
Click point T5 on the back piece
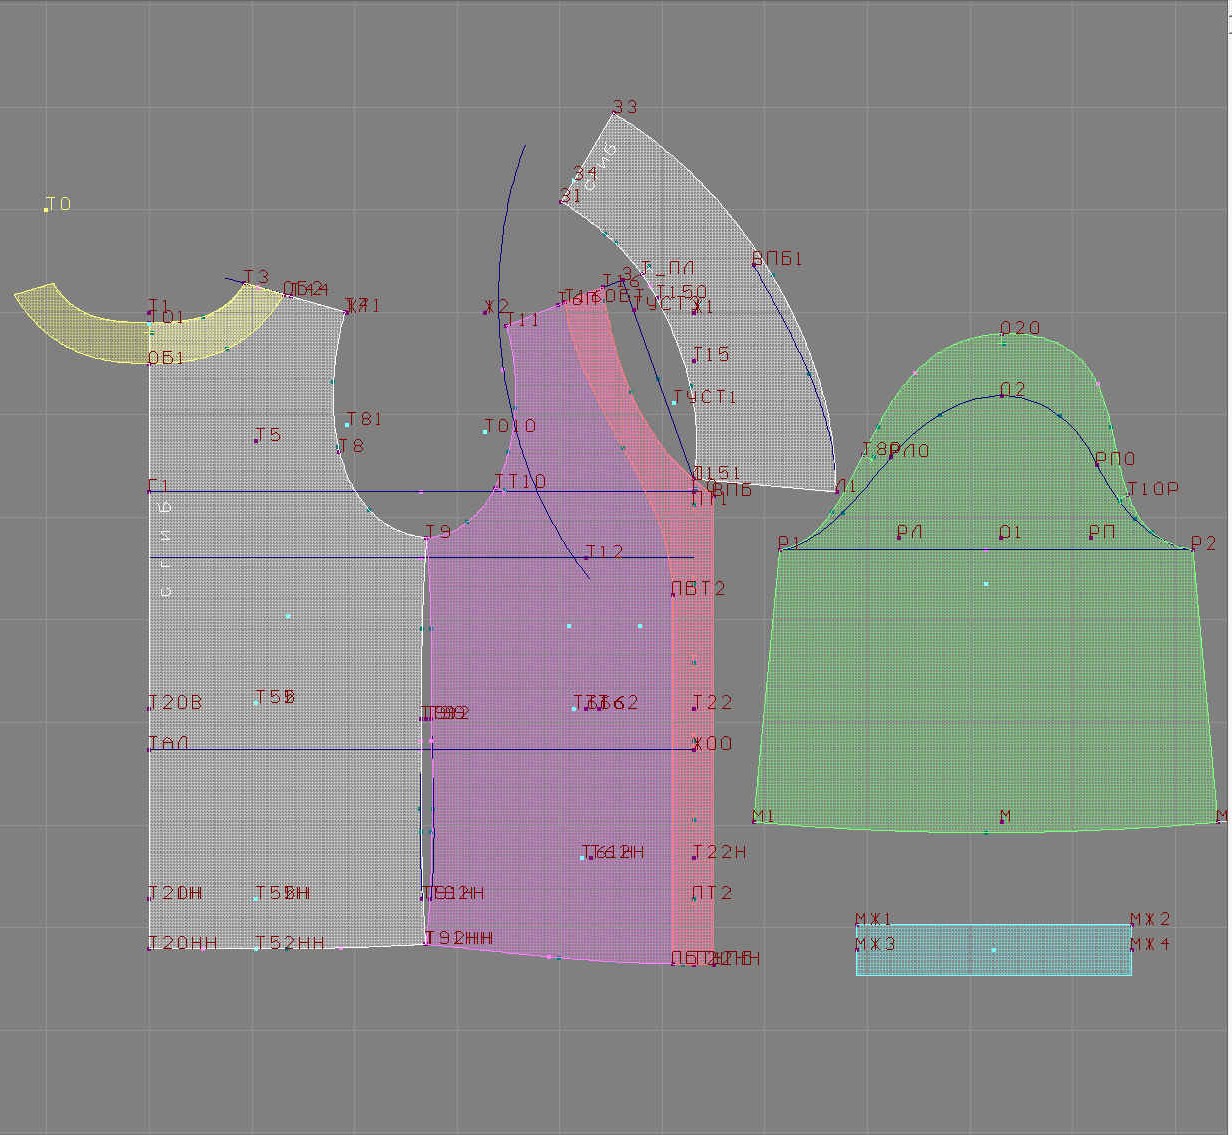pyautogui.click(x=257, y=441)
